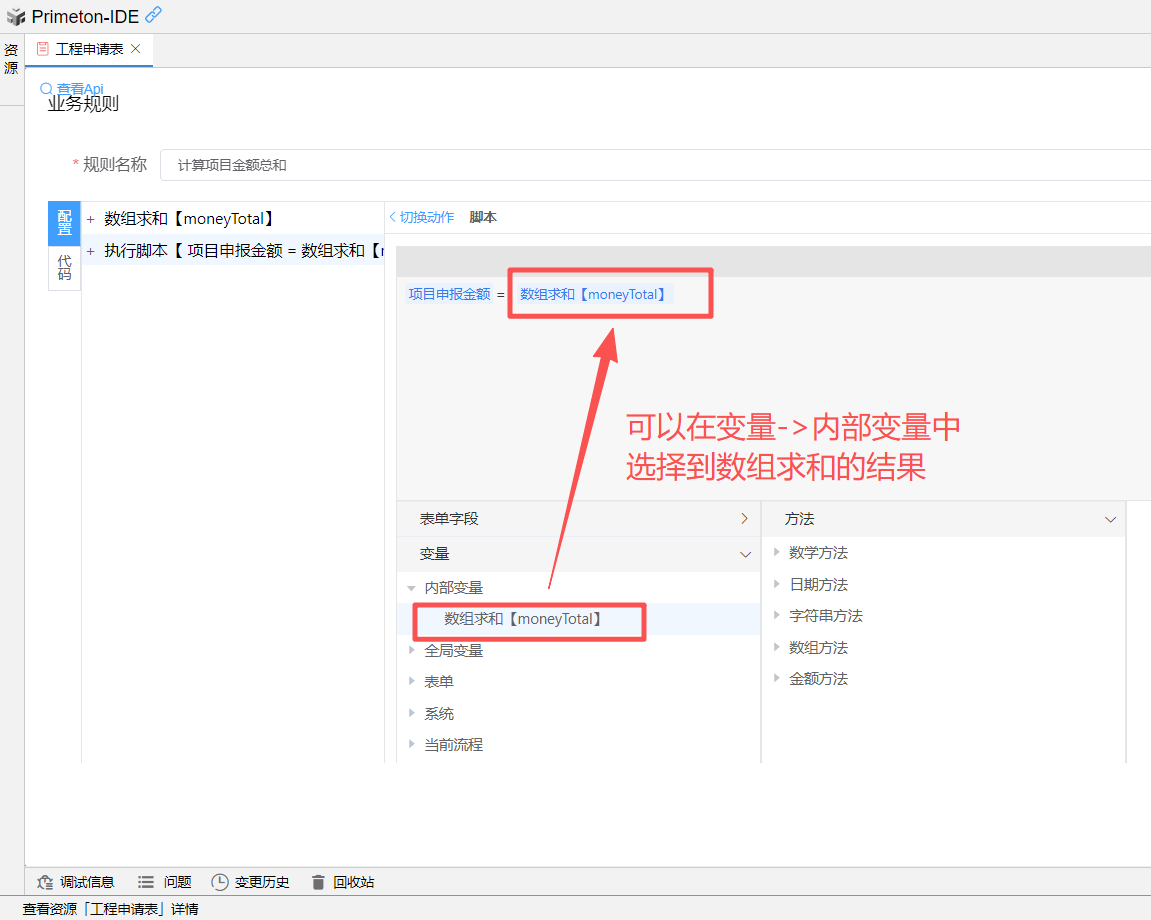
Task: Click 切换动作 to switch action
Action: point(421,217)
